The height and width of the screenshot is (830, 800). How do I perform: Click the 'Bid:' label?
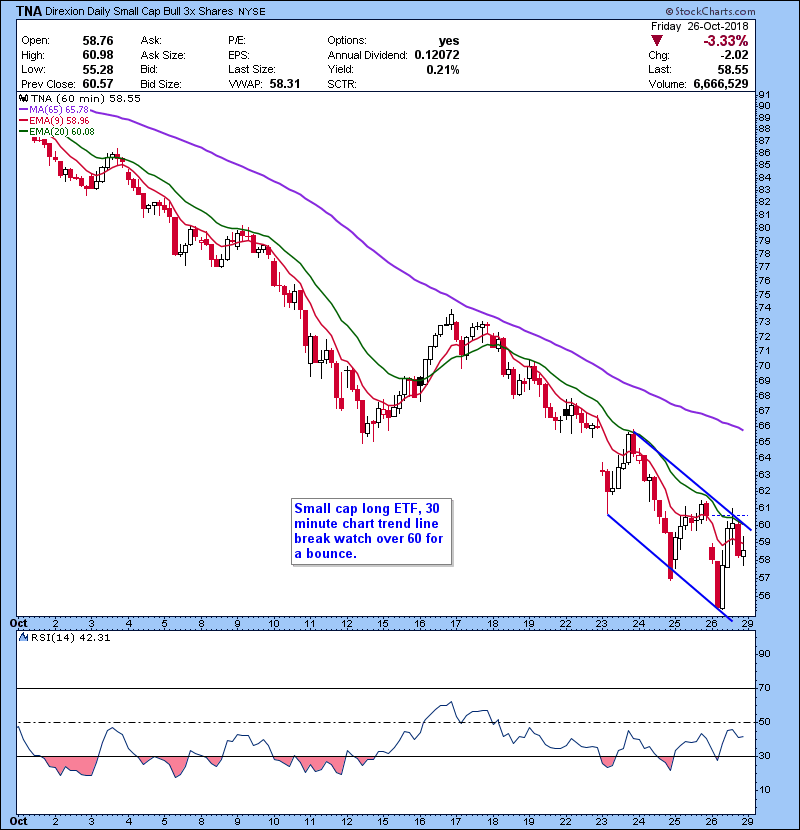tap(149, 69)
